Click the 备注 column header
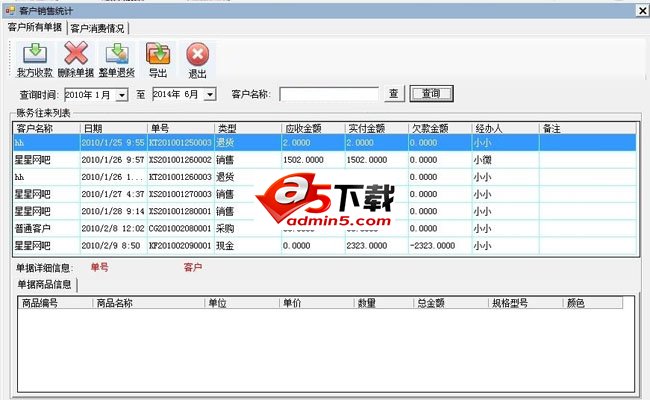The height and width of the screenshot is (400, 650). point(588,128)
